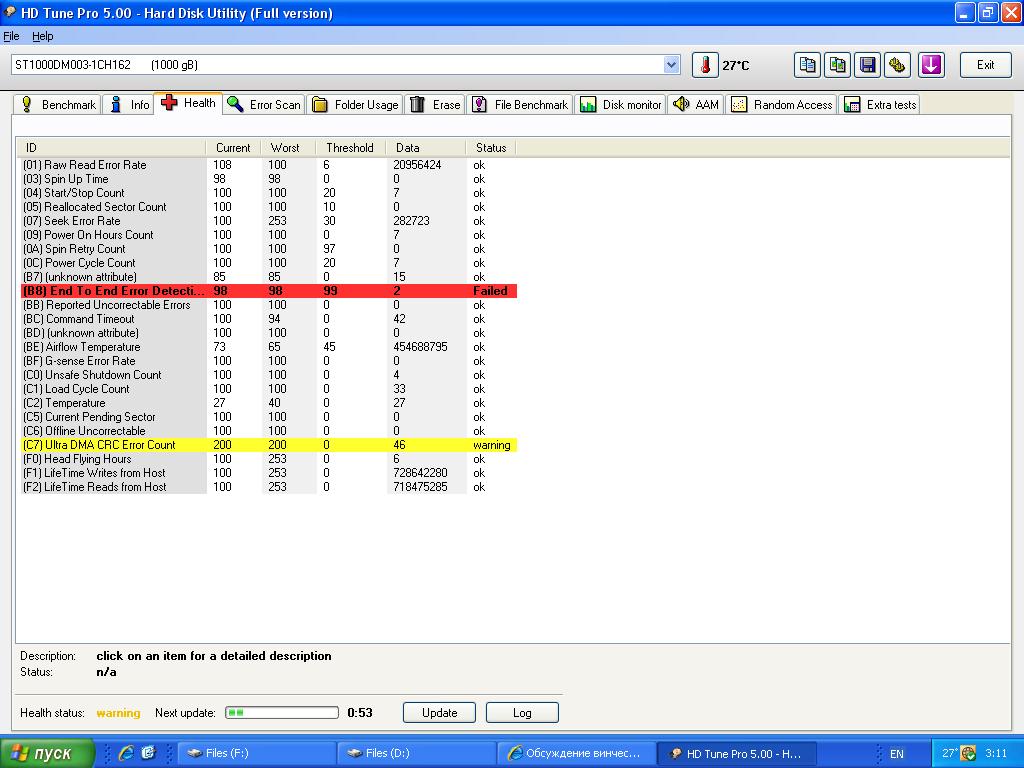Launch Internet Explorer from quick launch
The width and height of the screenshot is (1024, 768).
tap(125, 753)
